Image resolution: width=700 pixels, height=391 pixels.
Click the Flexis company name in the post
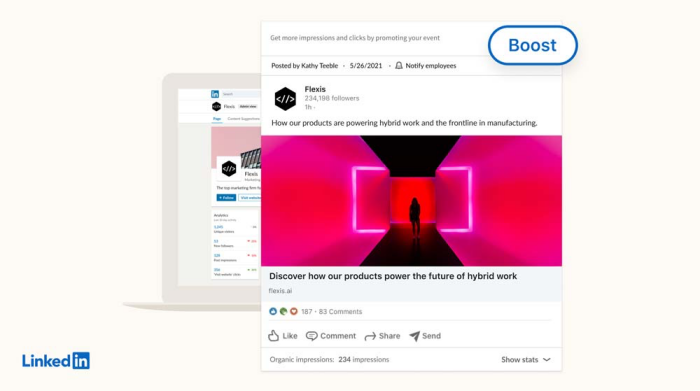[x=315, y=89]
